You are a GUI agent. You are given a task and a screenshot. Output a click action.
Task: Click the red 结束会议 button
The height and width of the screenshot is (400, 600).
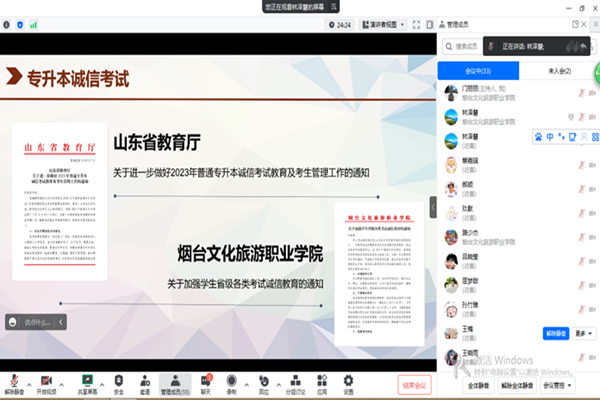pyautogui.click(x=414, y=385)
